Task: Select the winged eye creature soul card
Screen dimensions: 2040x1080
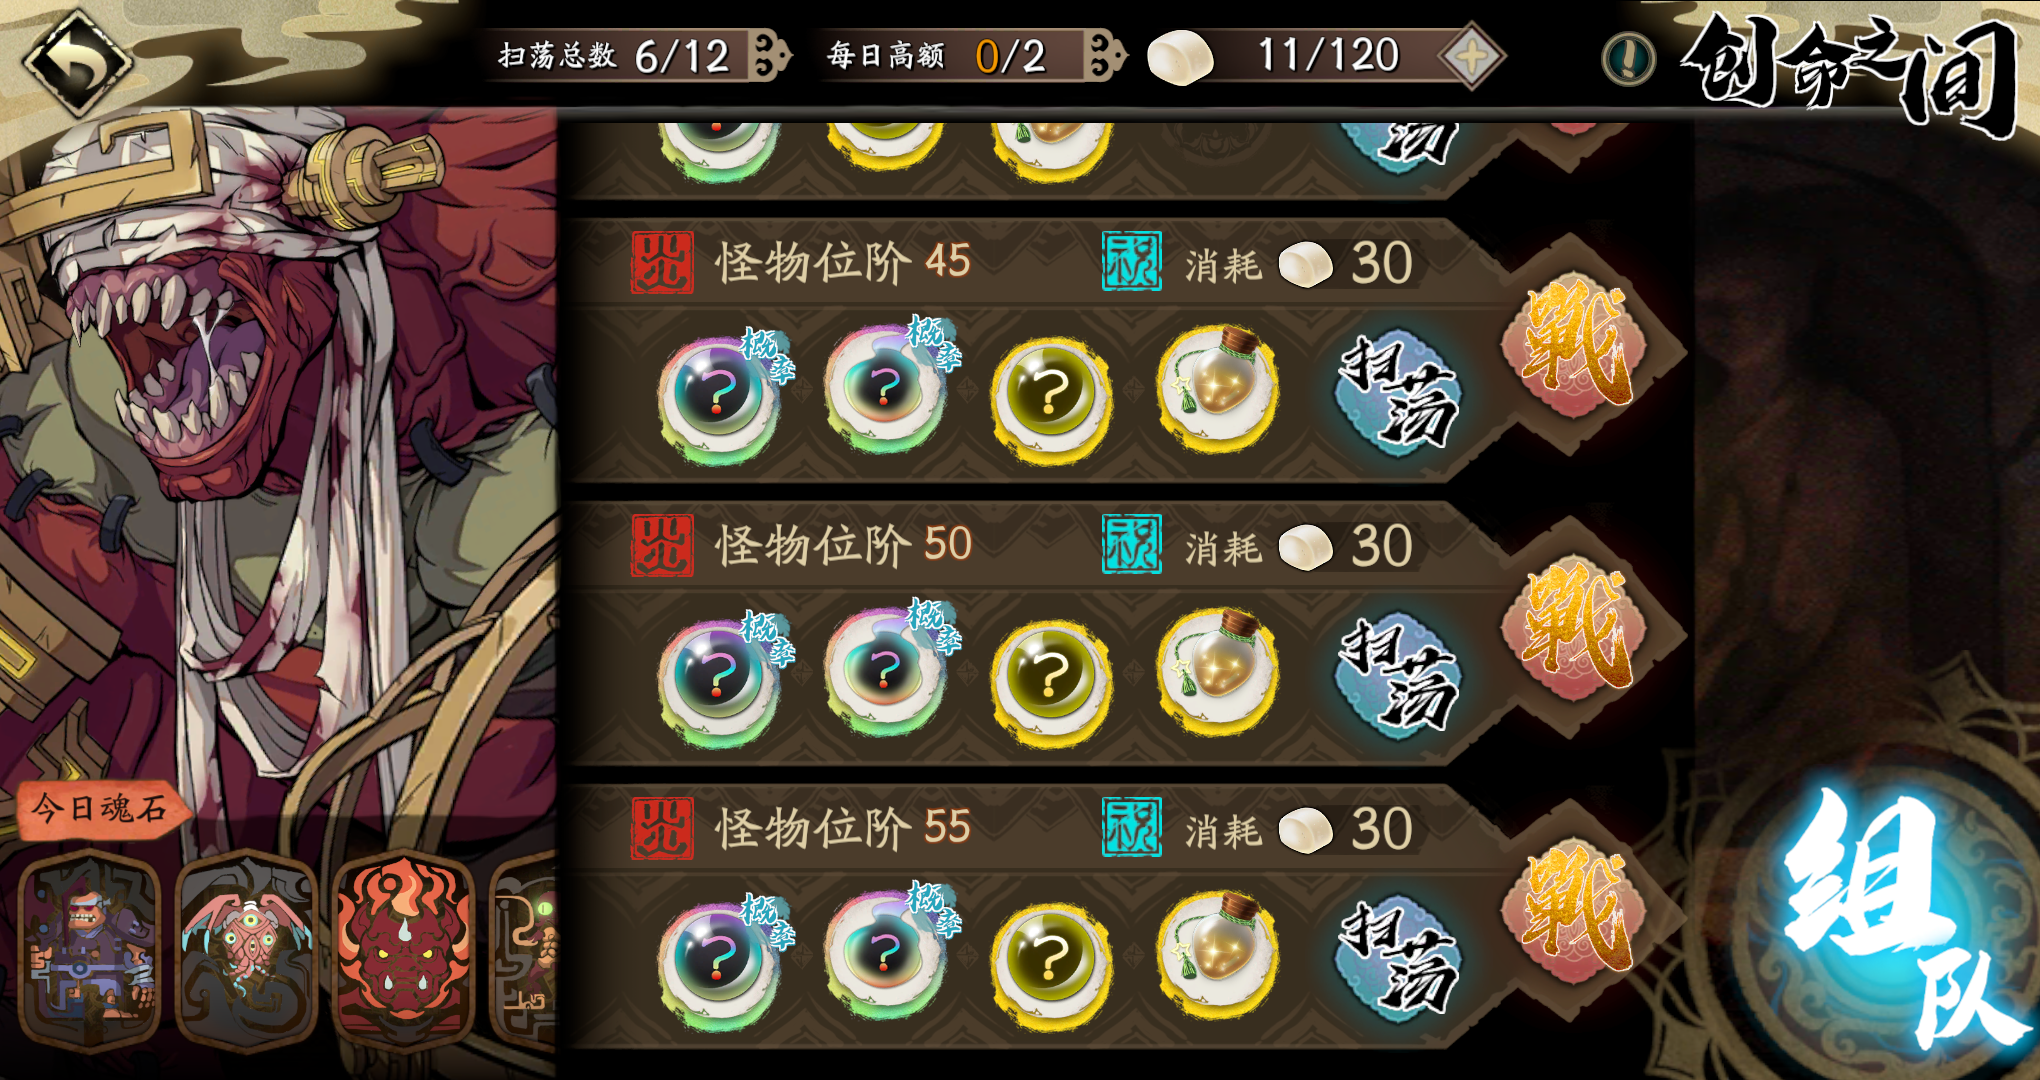Action: [247, 948]
